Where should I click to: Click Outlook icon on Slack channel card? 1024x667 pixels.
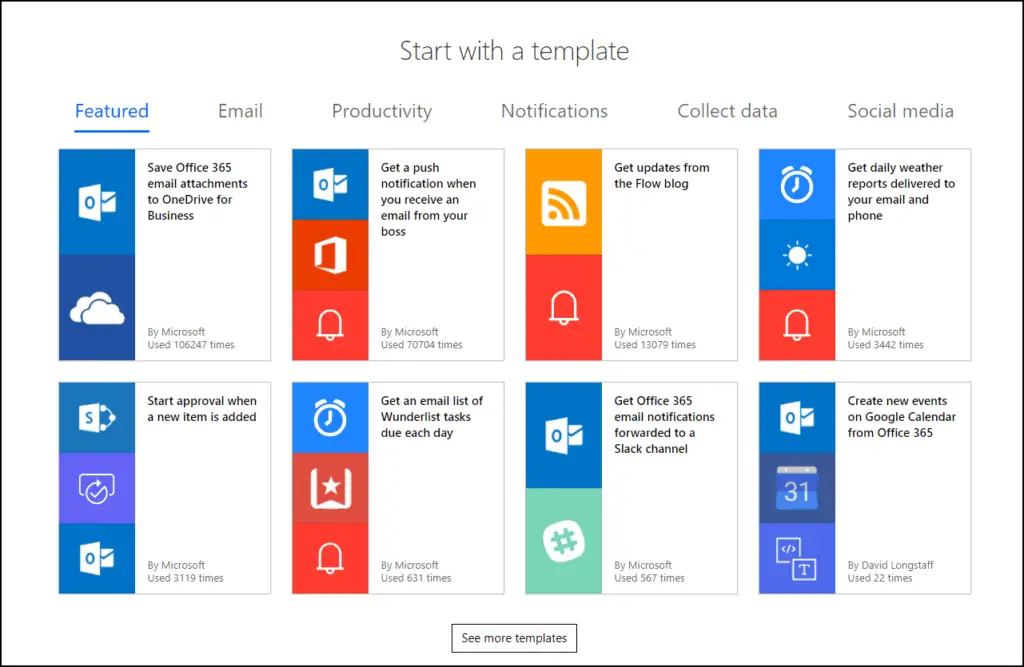(564, 435)
